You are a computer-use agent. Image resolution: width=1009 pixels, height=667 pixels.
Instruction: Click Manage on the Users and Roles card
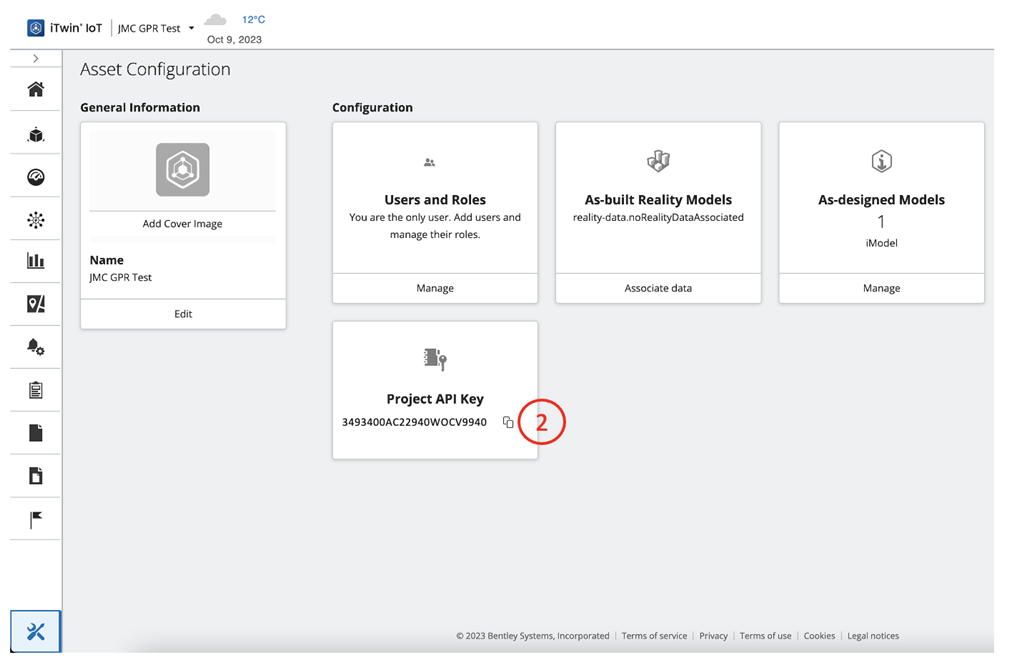(x=435, y=288)
